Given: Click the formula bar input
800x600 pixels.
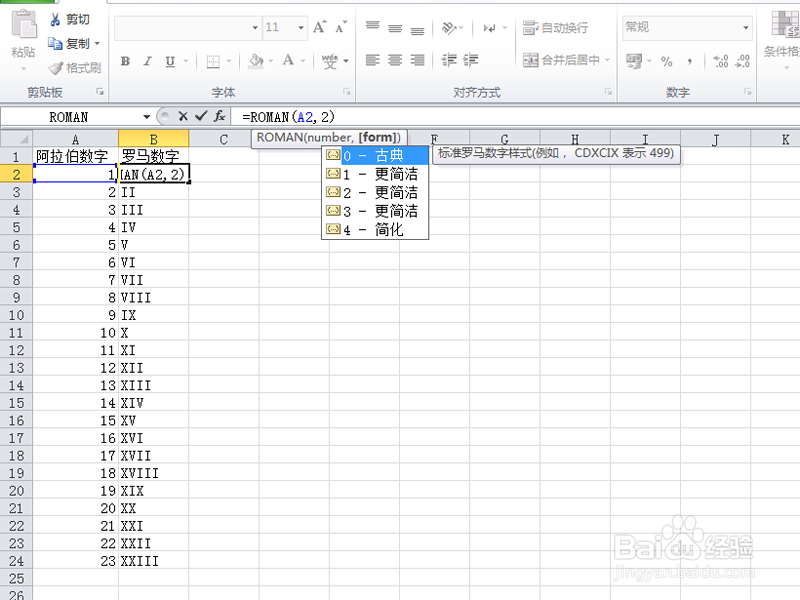Looking at the screenshot, I should (x=515, y=117).
